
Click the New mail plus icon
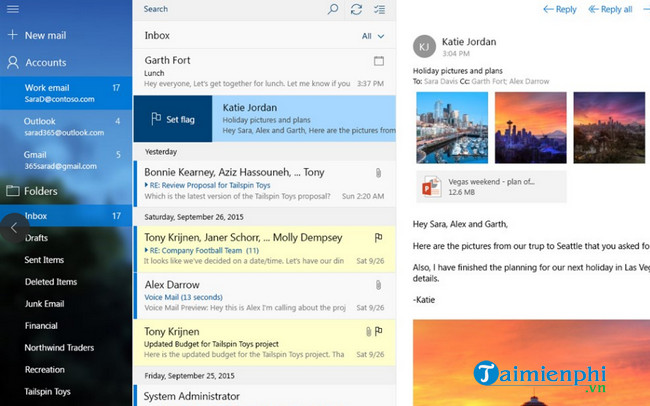(12, 34)
